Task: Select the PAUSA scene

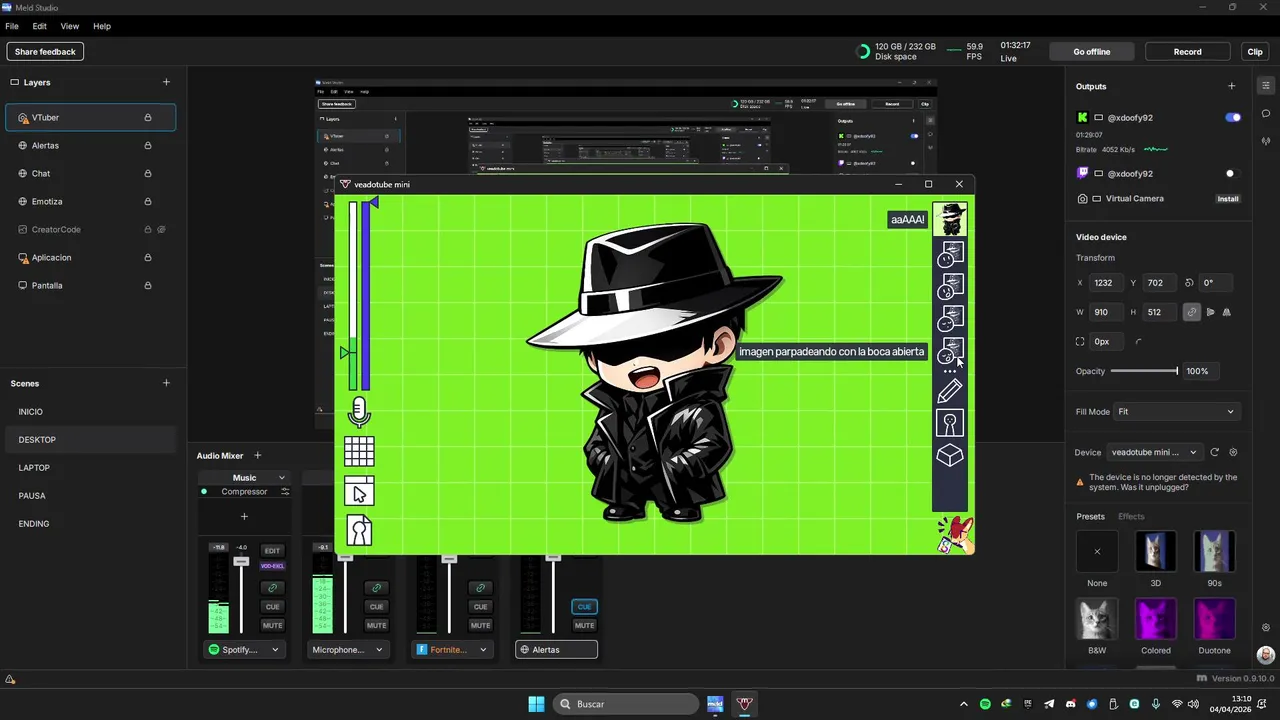Action: coord(32,496)
